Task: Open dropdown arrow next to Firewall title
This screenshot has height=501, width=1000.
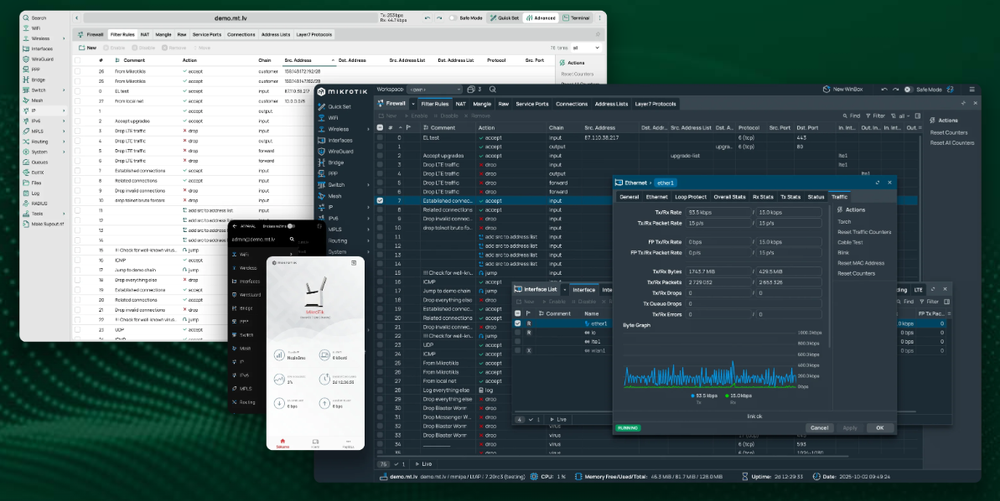Action: [x=413, y=103]
